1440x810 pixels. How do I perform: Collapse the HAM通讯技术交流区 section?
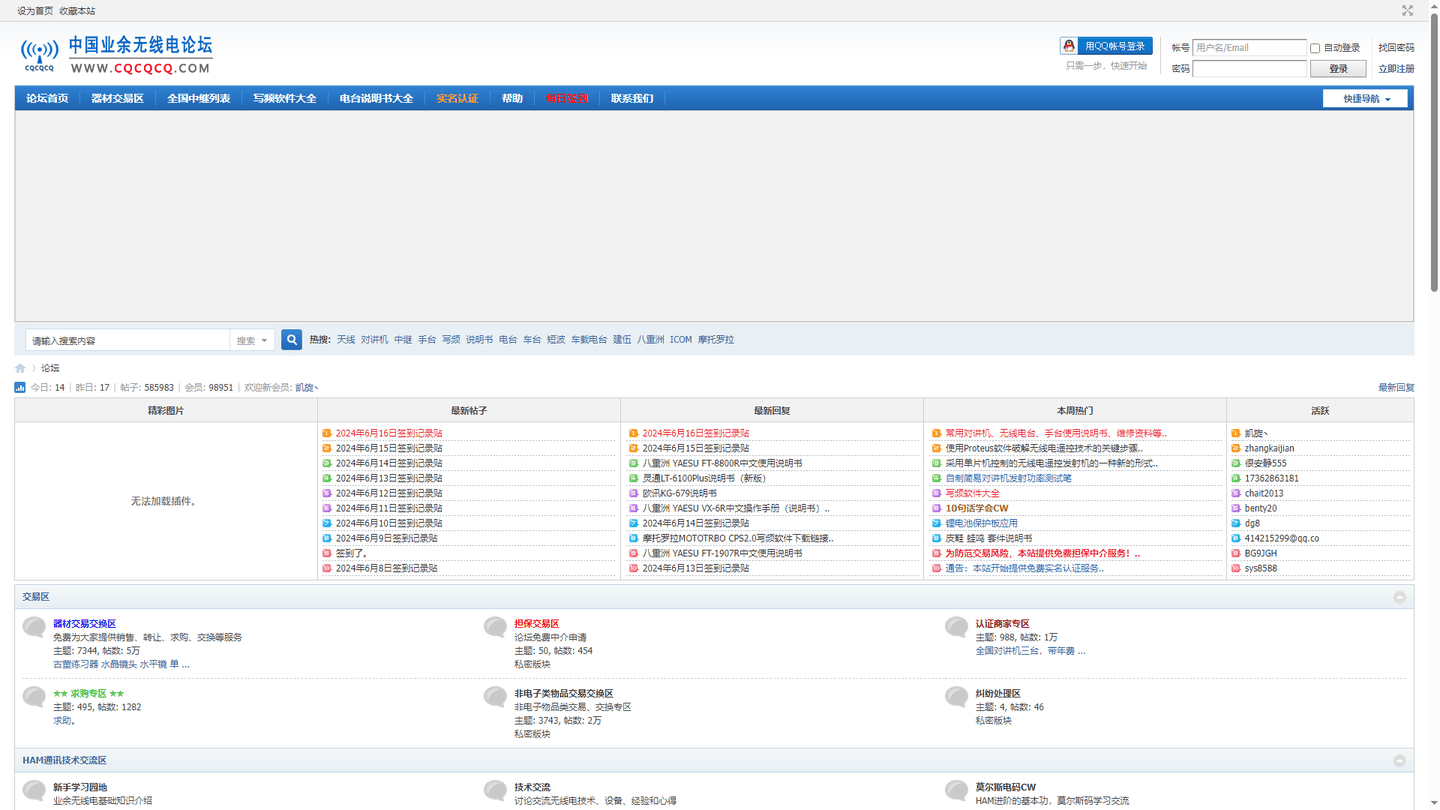point(1400,761)
